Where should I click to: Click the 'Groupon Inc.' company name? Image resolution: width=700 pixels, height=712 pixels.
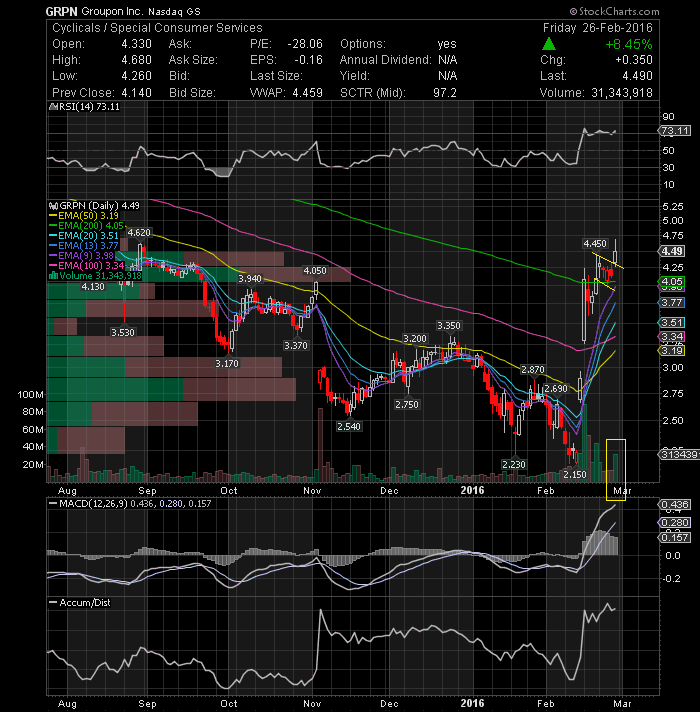pyautogui.click(x=112, y=11)
